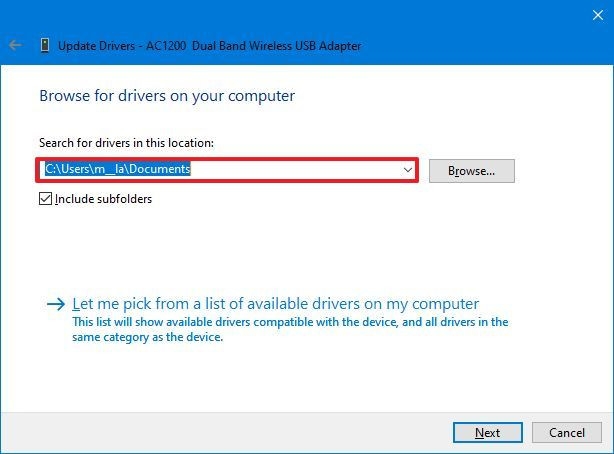Screen dimensions: 614x454
Task: Click the highlighted Documents path text
Action: pyautogui.click(x=118, y=170)
